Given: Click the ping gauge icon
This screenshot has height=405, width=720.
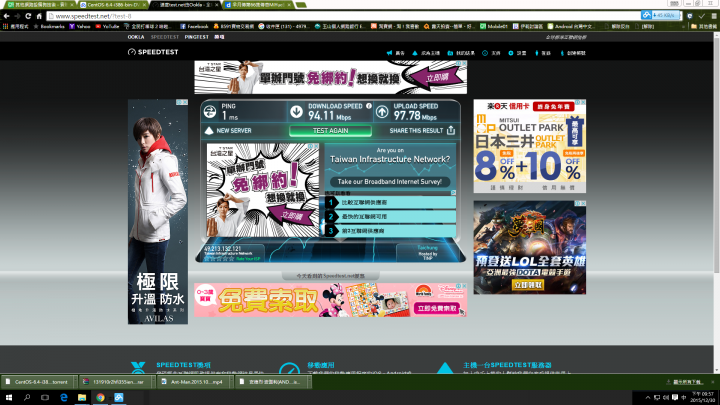Looking at the screenshot, I should tap(210, 112).
